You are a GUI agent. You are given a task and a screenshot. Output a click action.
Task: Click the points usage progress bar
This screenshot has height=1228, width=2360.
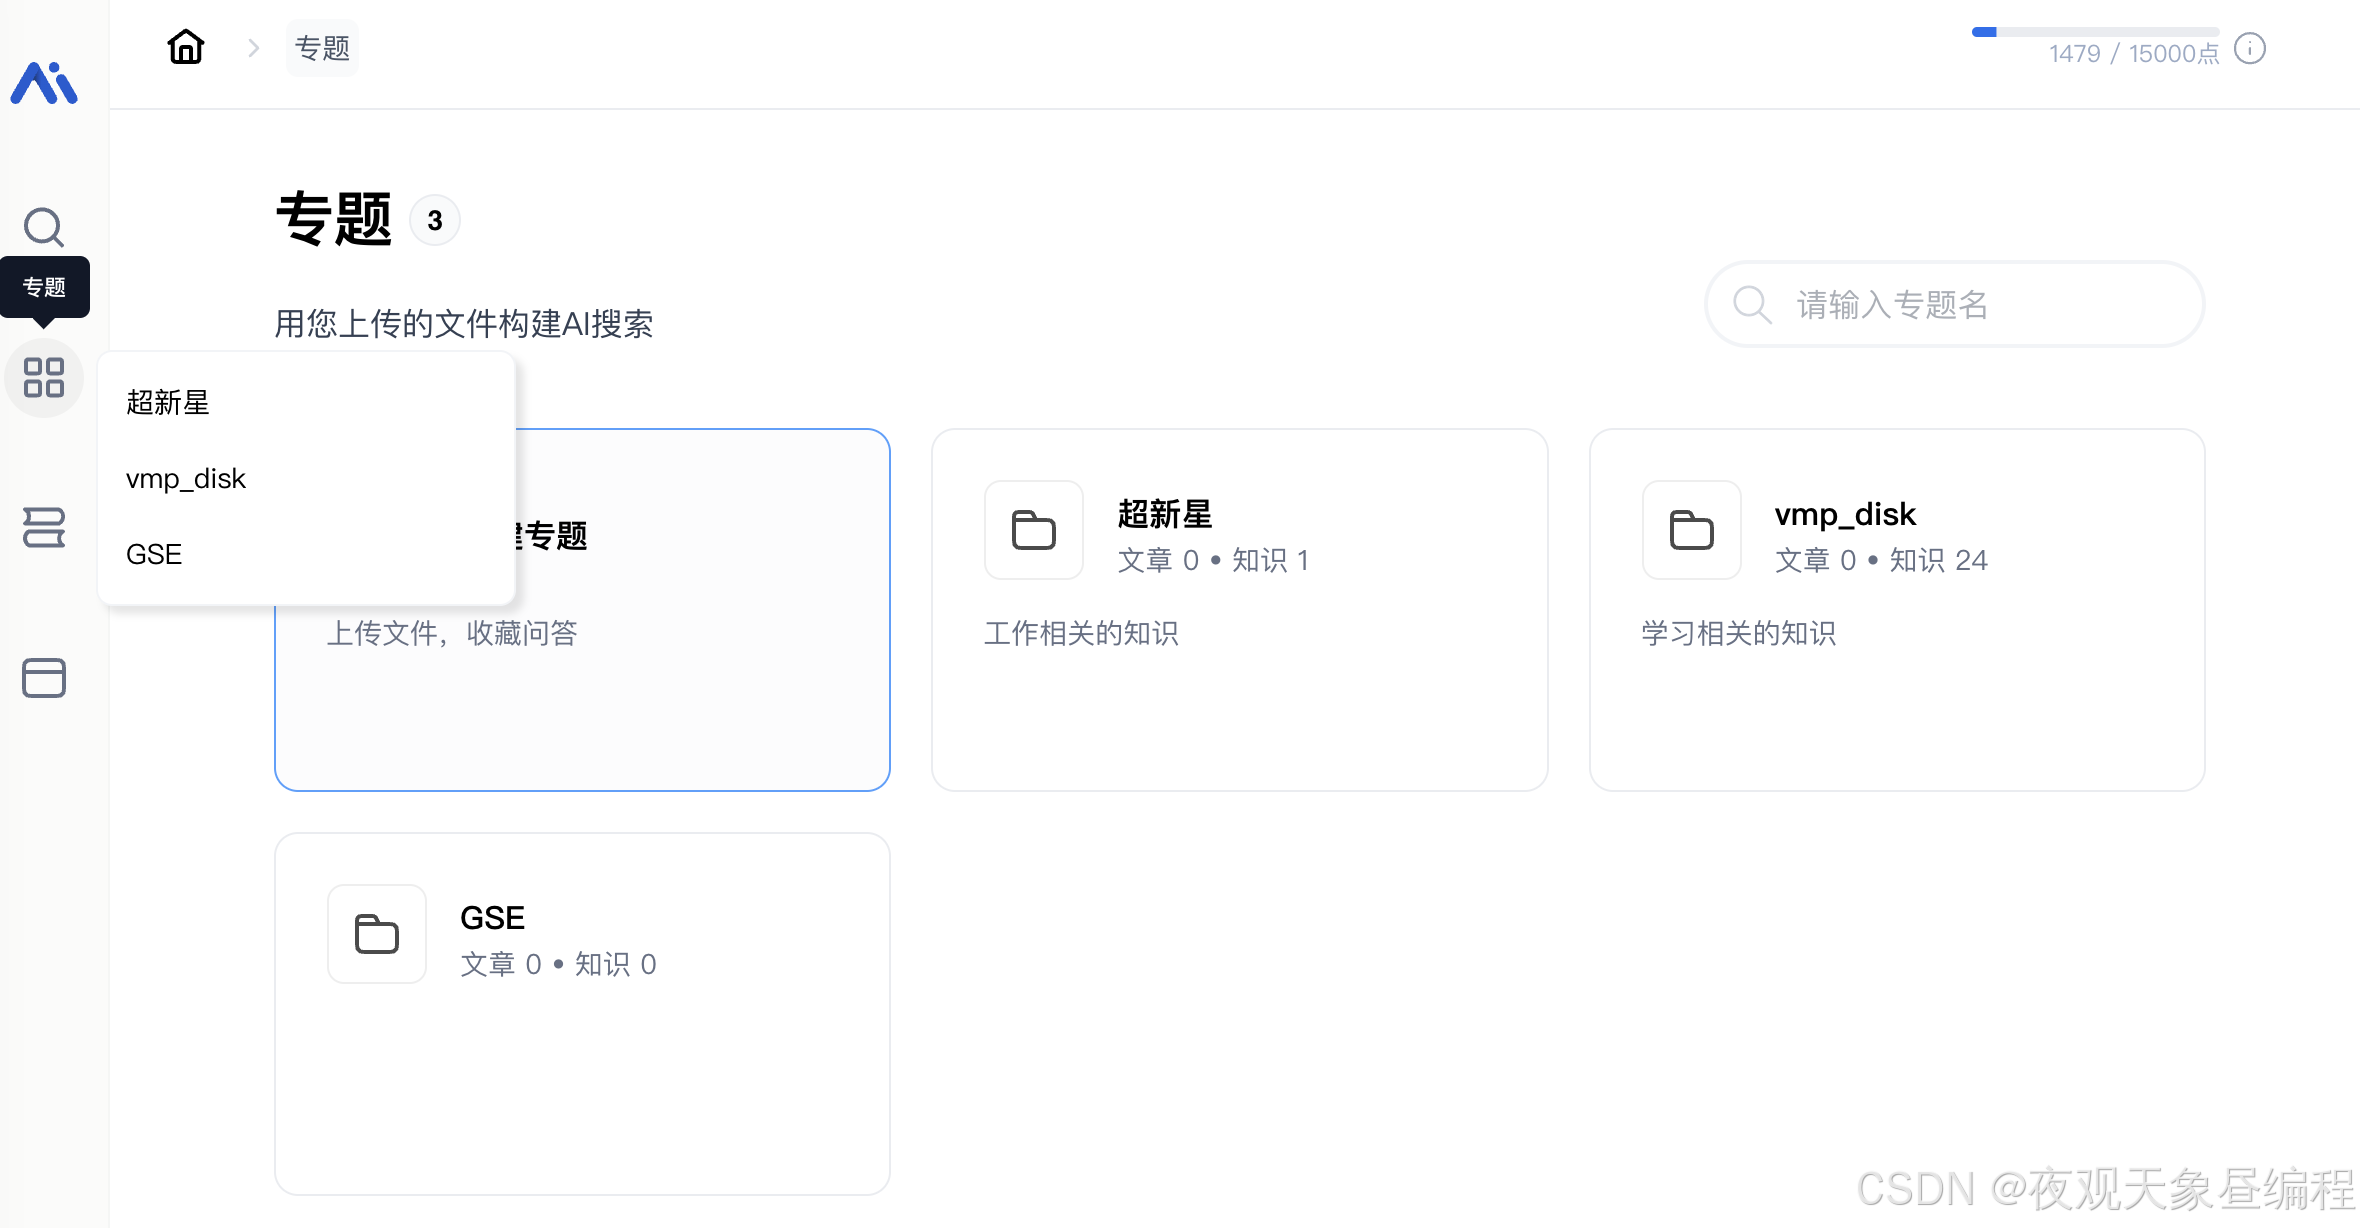(2094, 32)
